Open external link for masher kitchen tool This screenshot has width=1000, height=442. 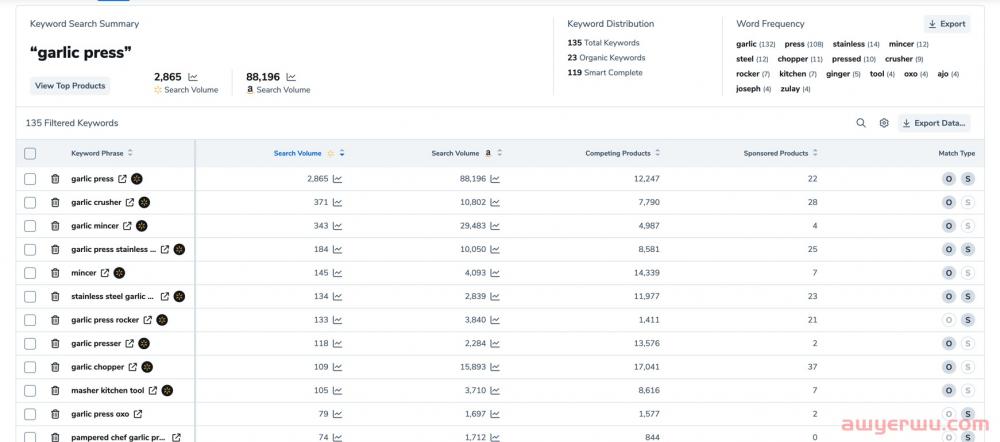click(152, 390)
